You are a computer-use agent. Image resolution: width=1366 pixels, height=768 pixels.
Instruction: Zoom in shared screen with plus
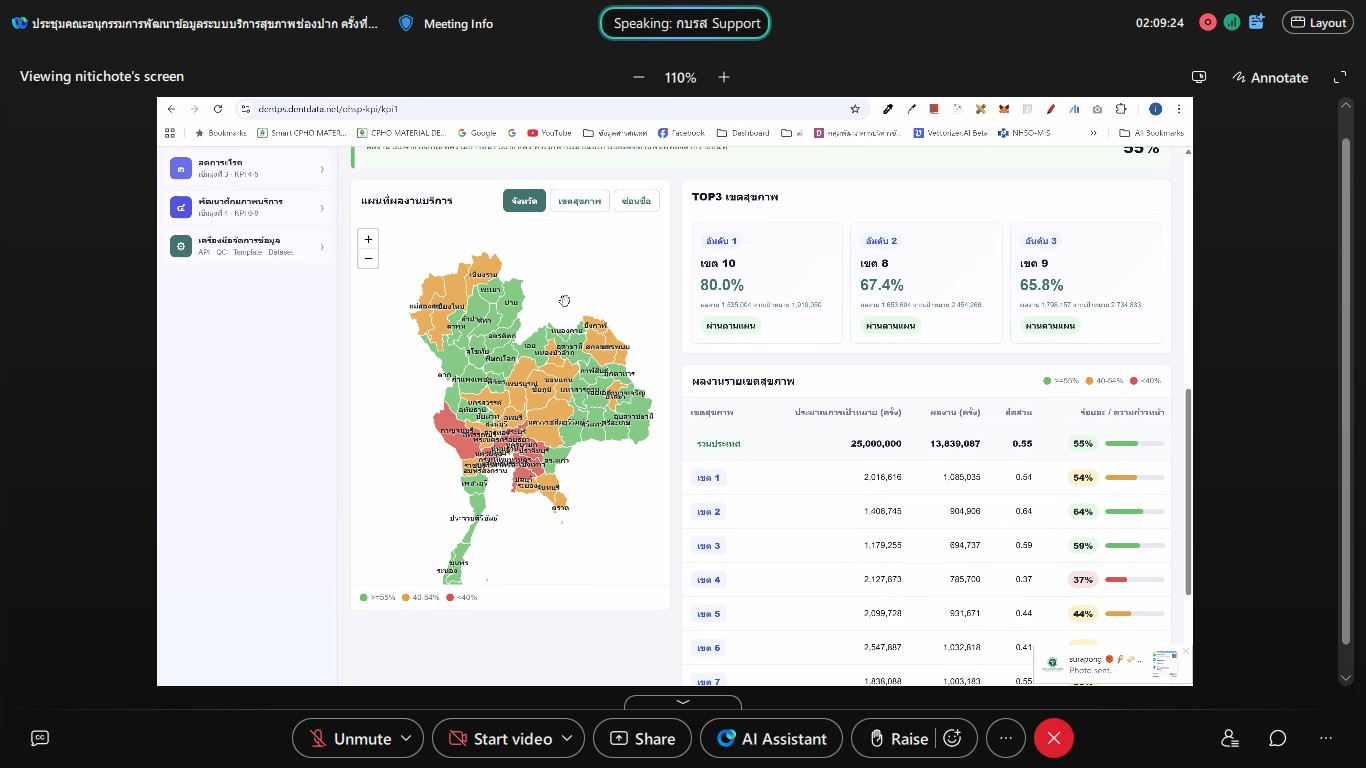pos(724,77)
